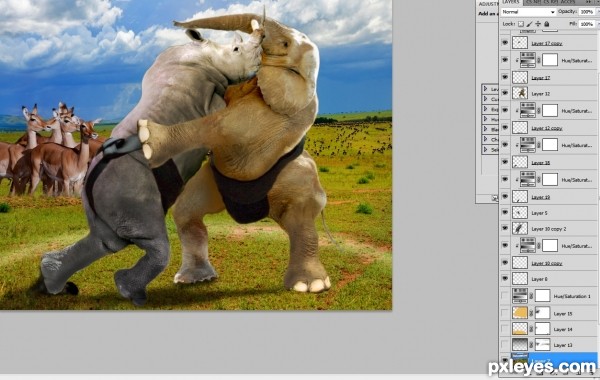Click the chain link icon on Layer 13
Screen dimensions: 600x380
pyautogui.click(x=531, y=345)
